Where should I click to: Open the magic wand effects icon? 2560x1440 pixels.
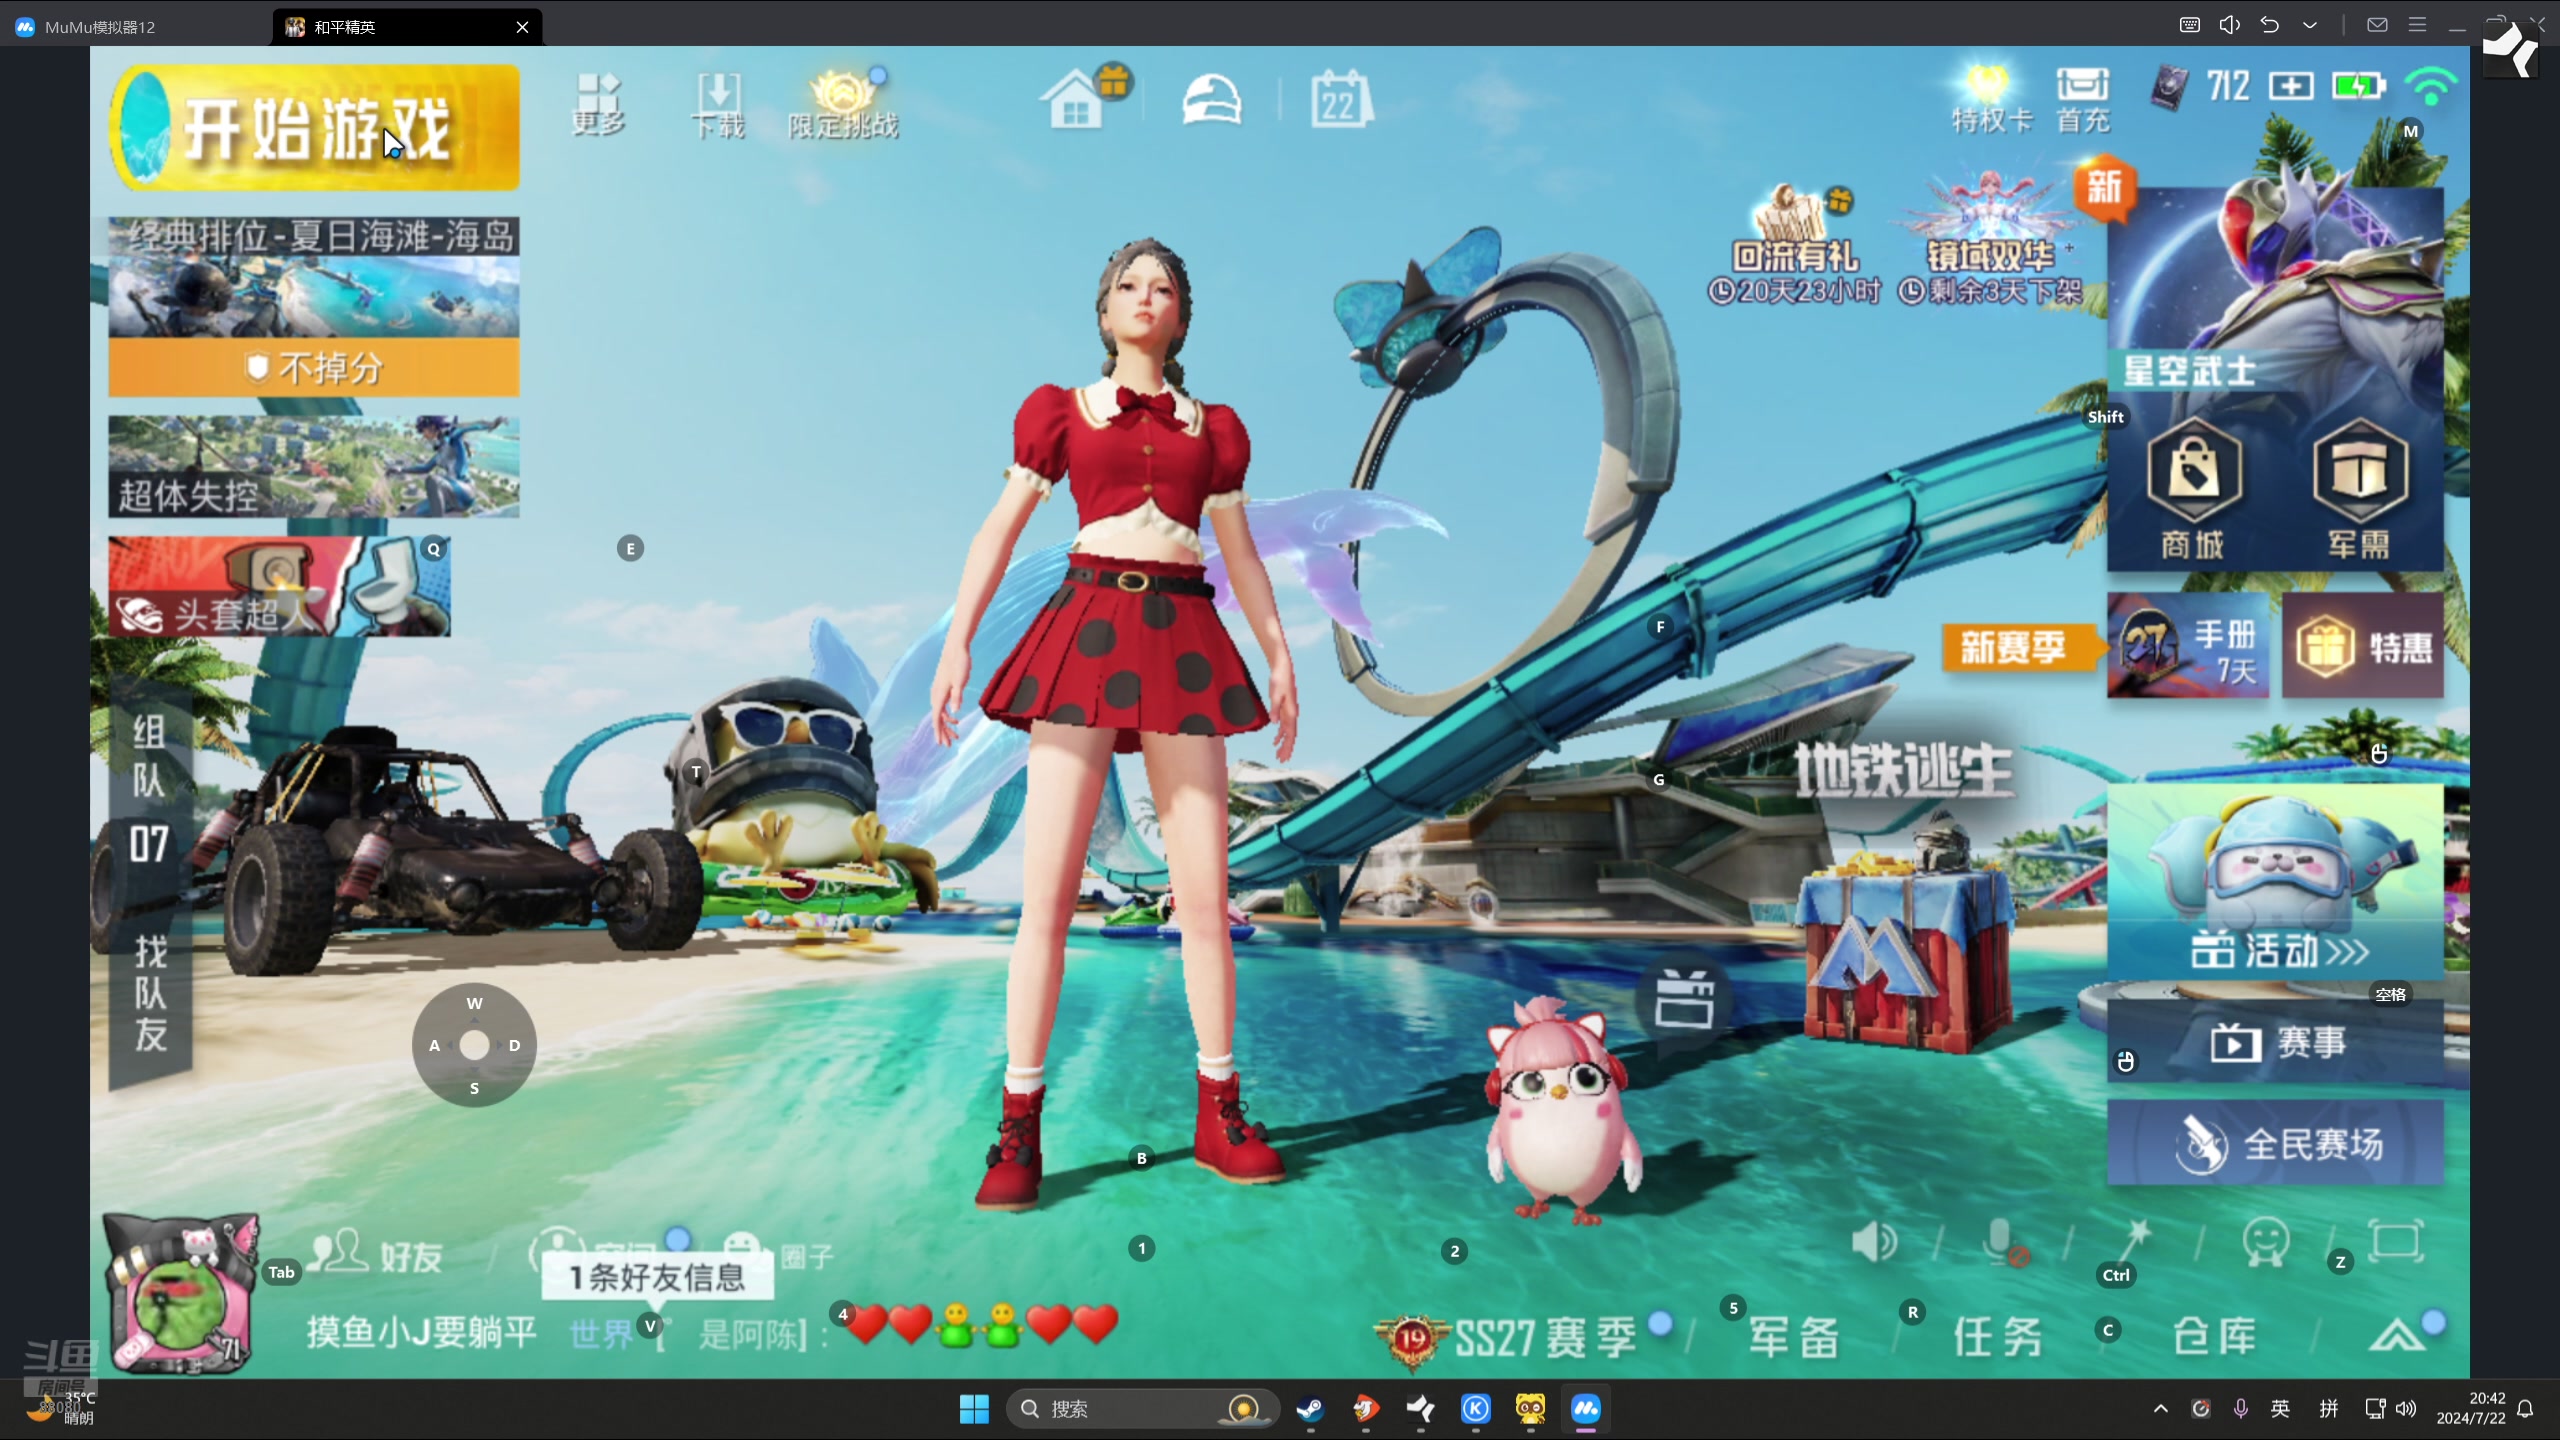point(2134,1243)
